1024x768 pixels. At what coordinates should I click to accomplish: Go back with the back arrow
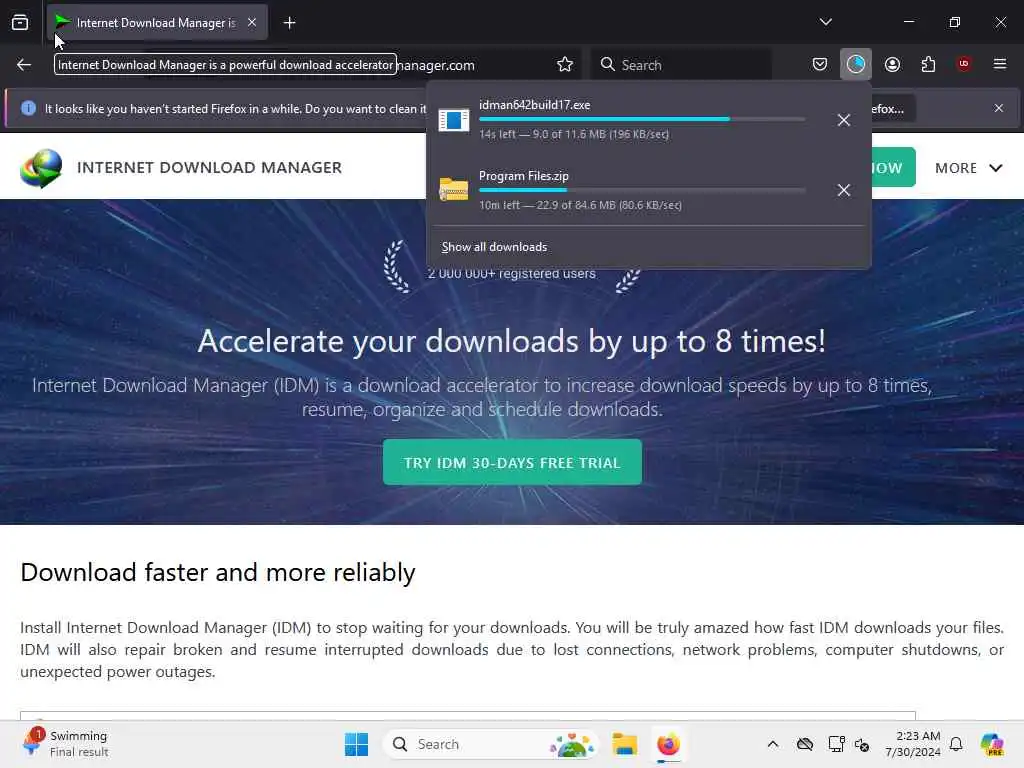click(24, 65)
